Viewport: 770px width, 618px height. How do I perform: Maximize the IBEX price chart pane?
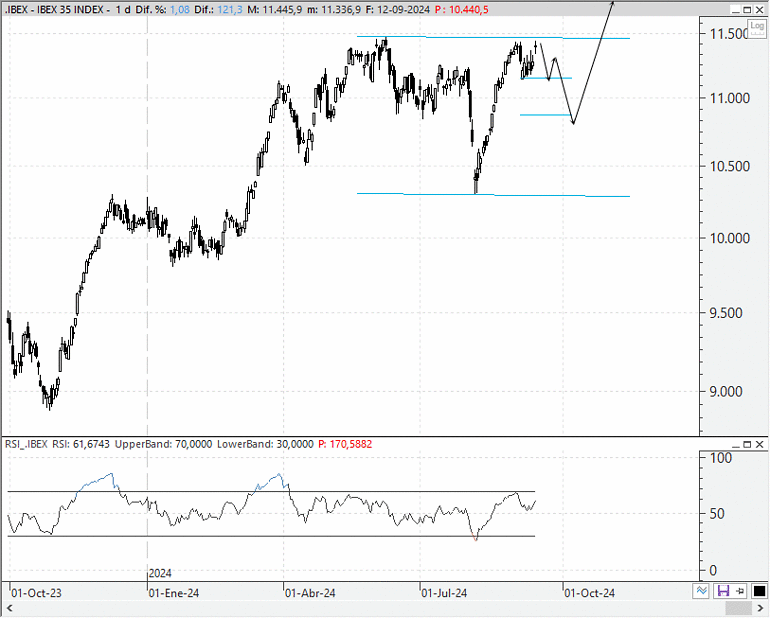pos(747,10)
